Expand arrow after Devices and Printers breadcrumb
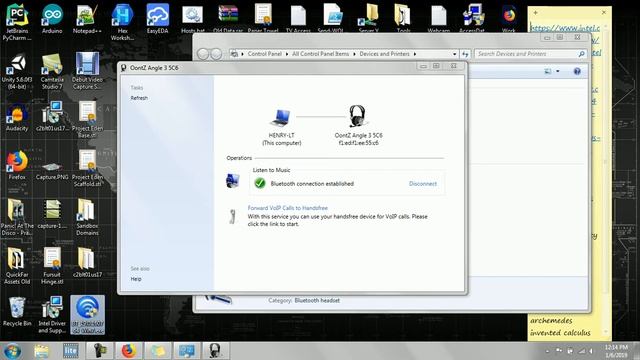 click(x=415, y=54)
